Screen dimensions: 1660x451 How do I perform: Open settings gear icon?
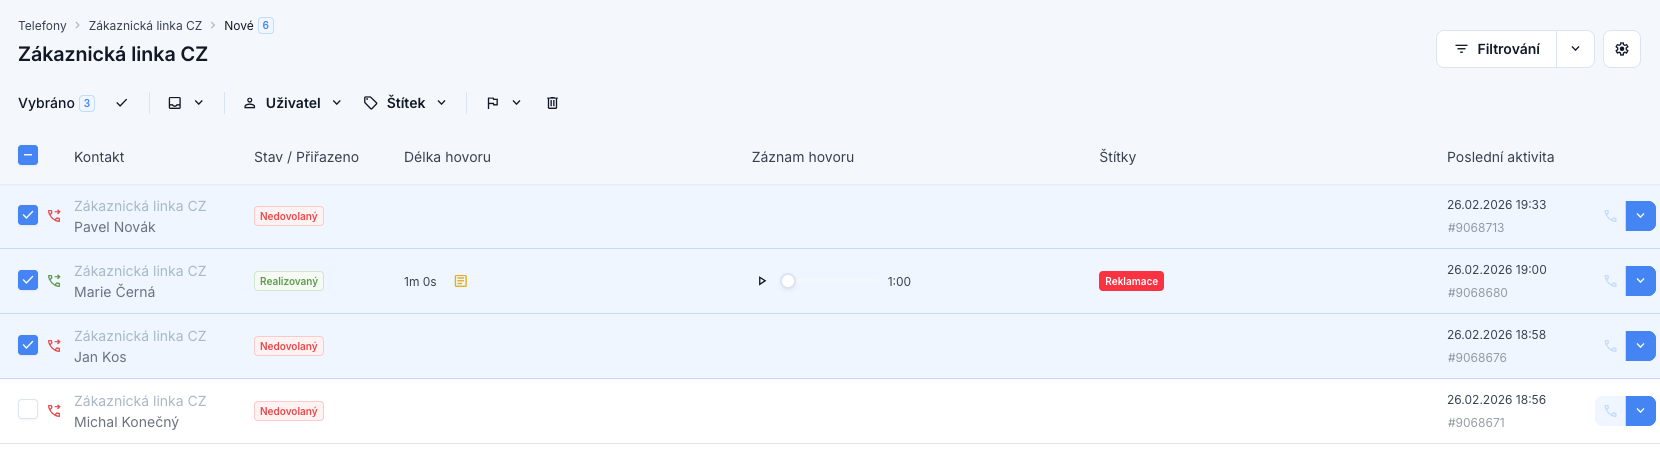point(1622,49)
